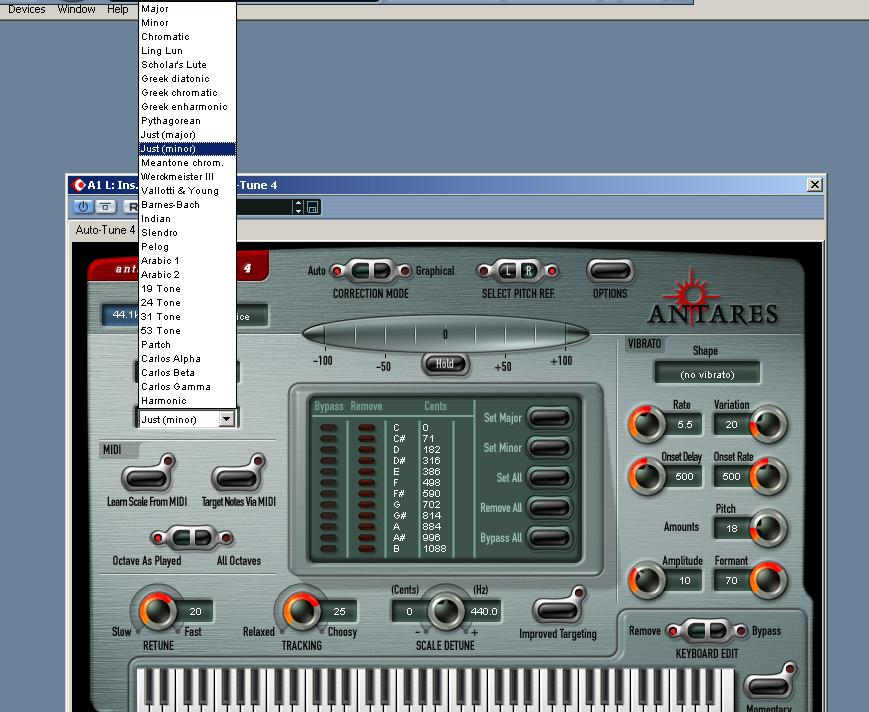Click the Options button
Screen dimensions: 869x712
coord(610,271)
